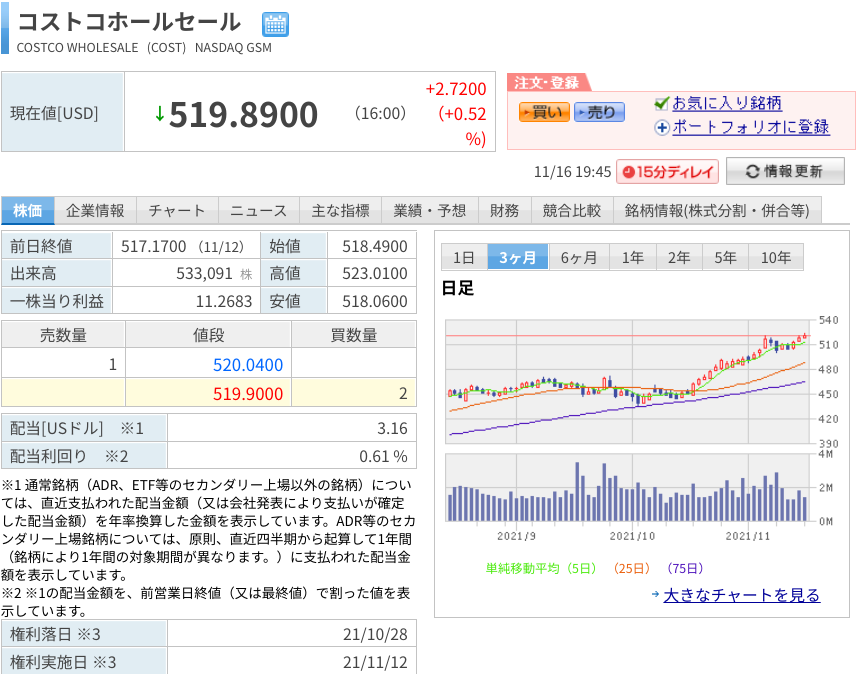Select the 3ヶ月 chart period
Screen dimensions: 857x674
(517, 257)
